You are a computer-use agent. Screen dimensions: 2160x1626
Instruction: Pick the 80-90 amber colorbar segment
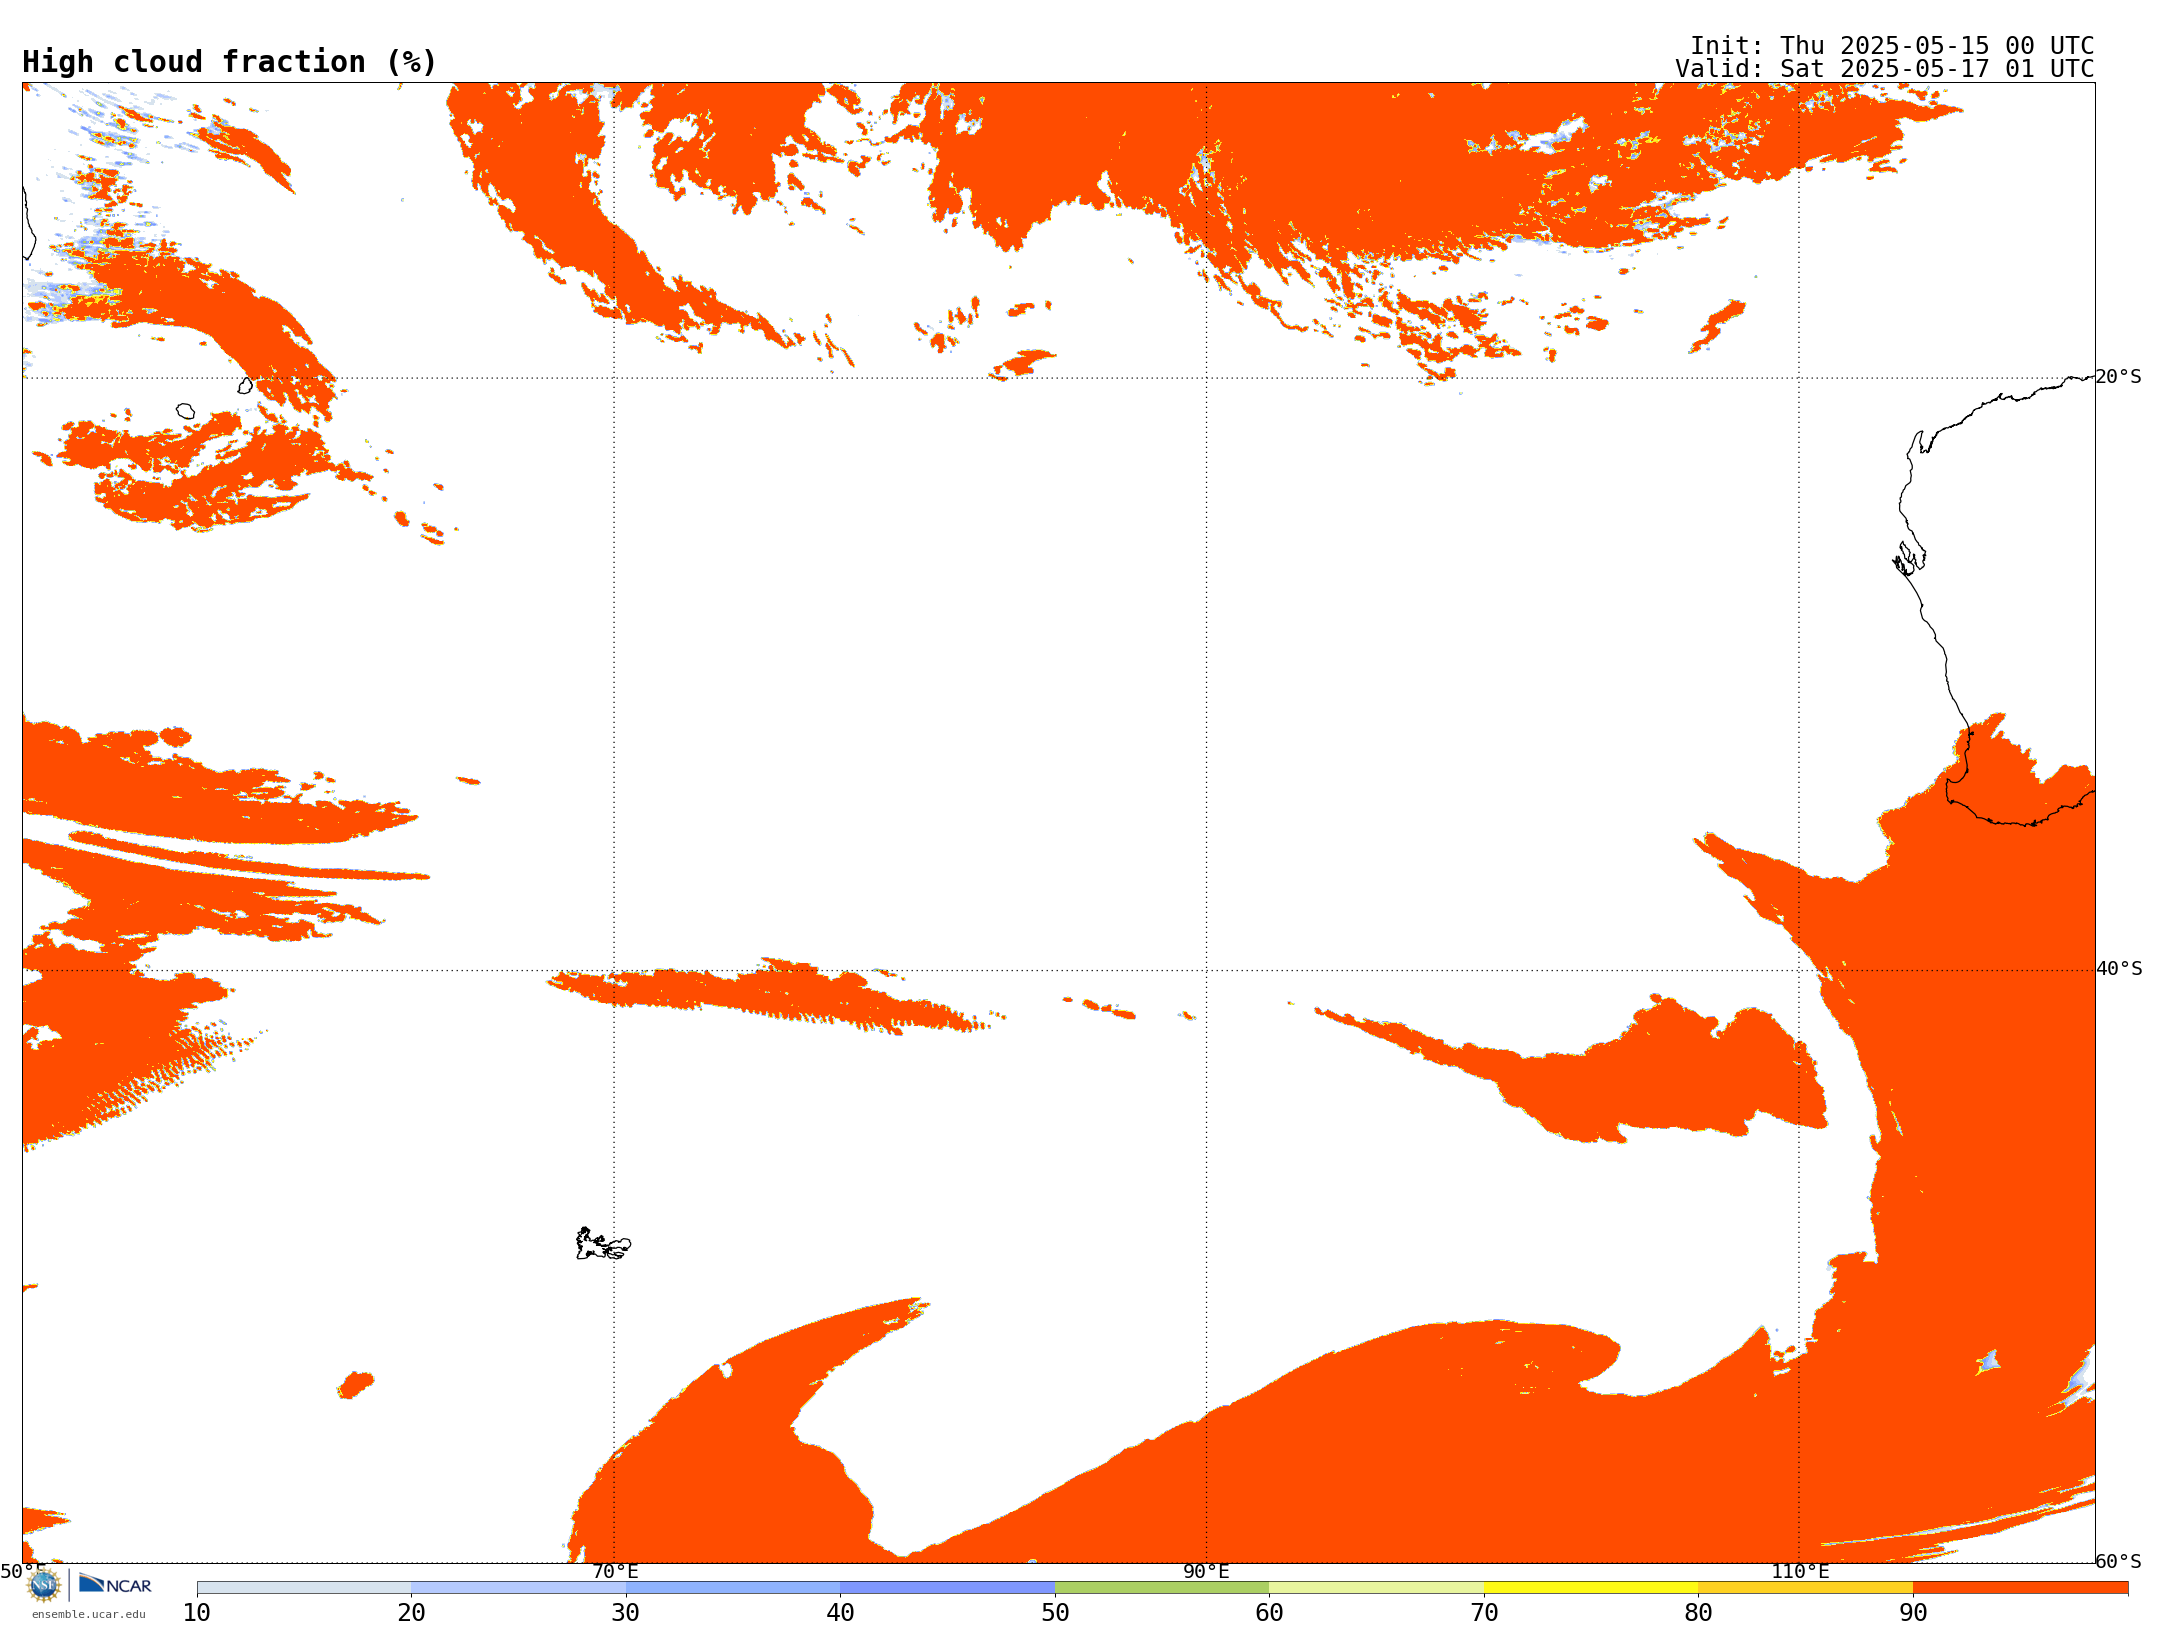pos(1805,1588)
